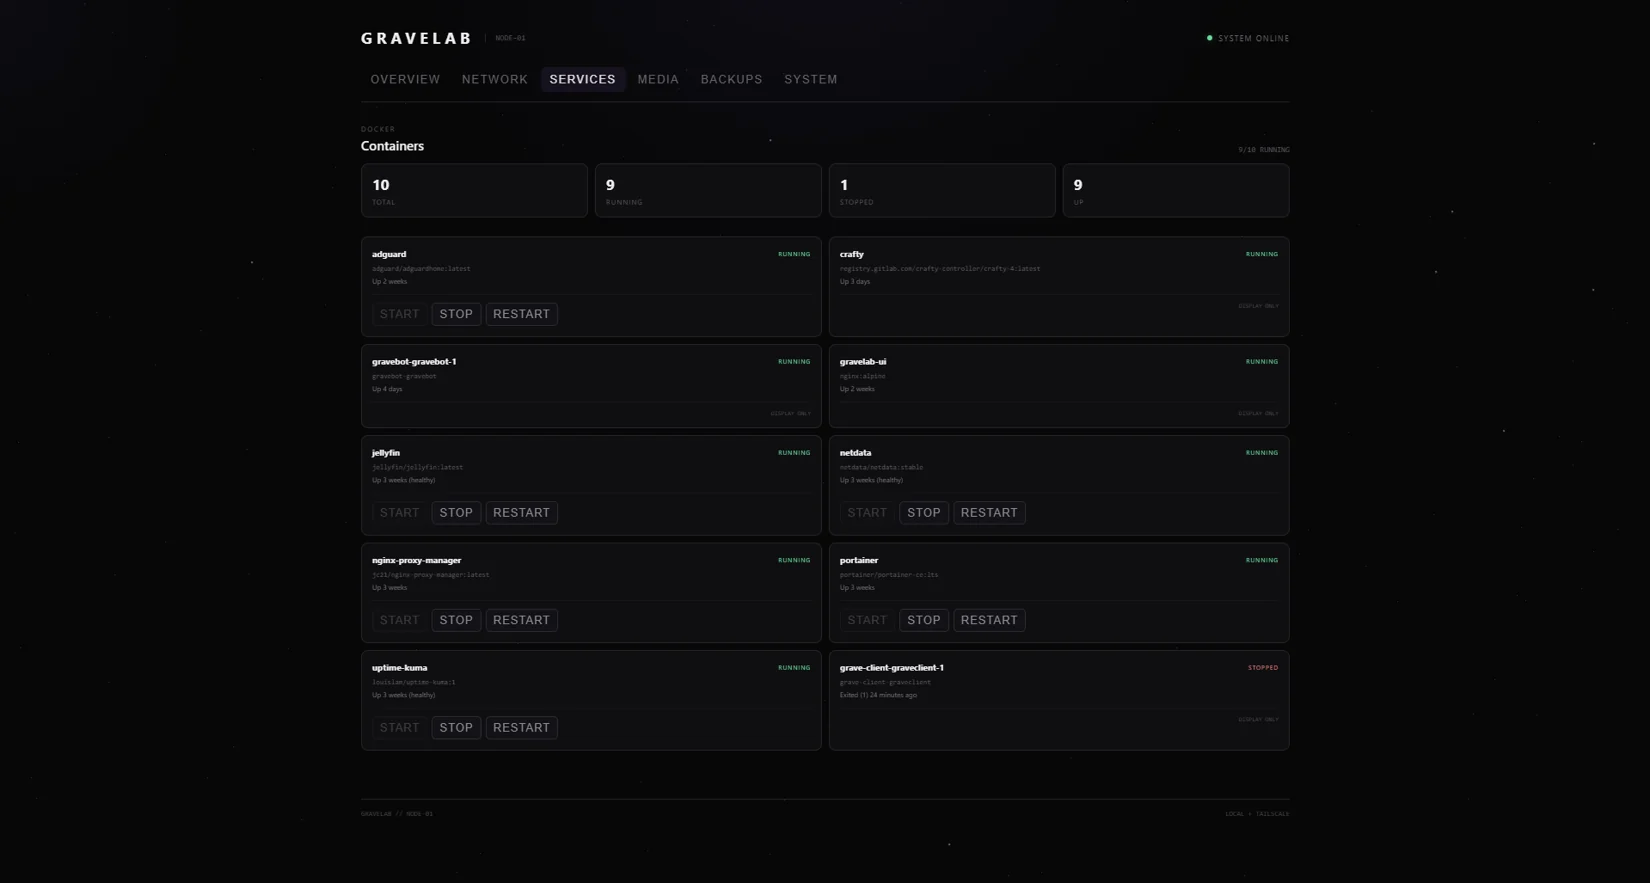Viewport: 1650px width, 883px height.
Task: Click the portainer container name
Action: [x=859, y=560]
